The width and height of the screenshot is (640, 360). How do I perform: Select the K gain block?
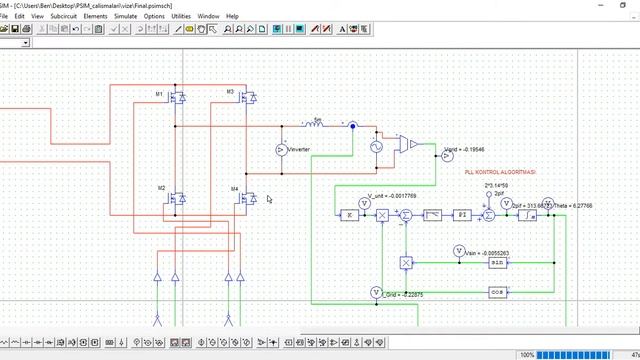click(x=349, y=215)
